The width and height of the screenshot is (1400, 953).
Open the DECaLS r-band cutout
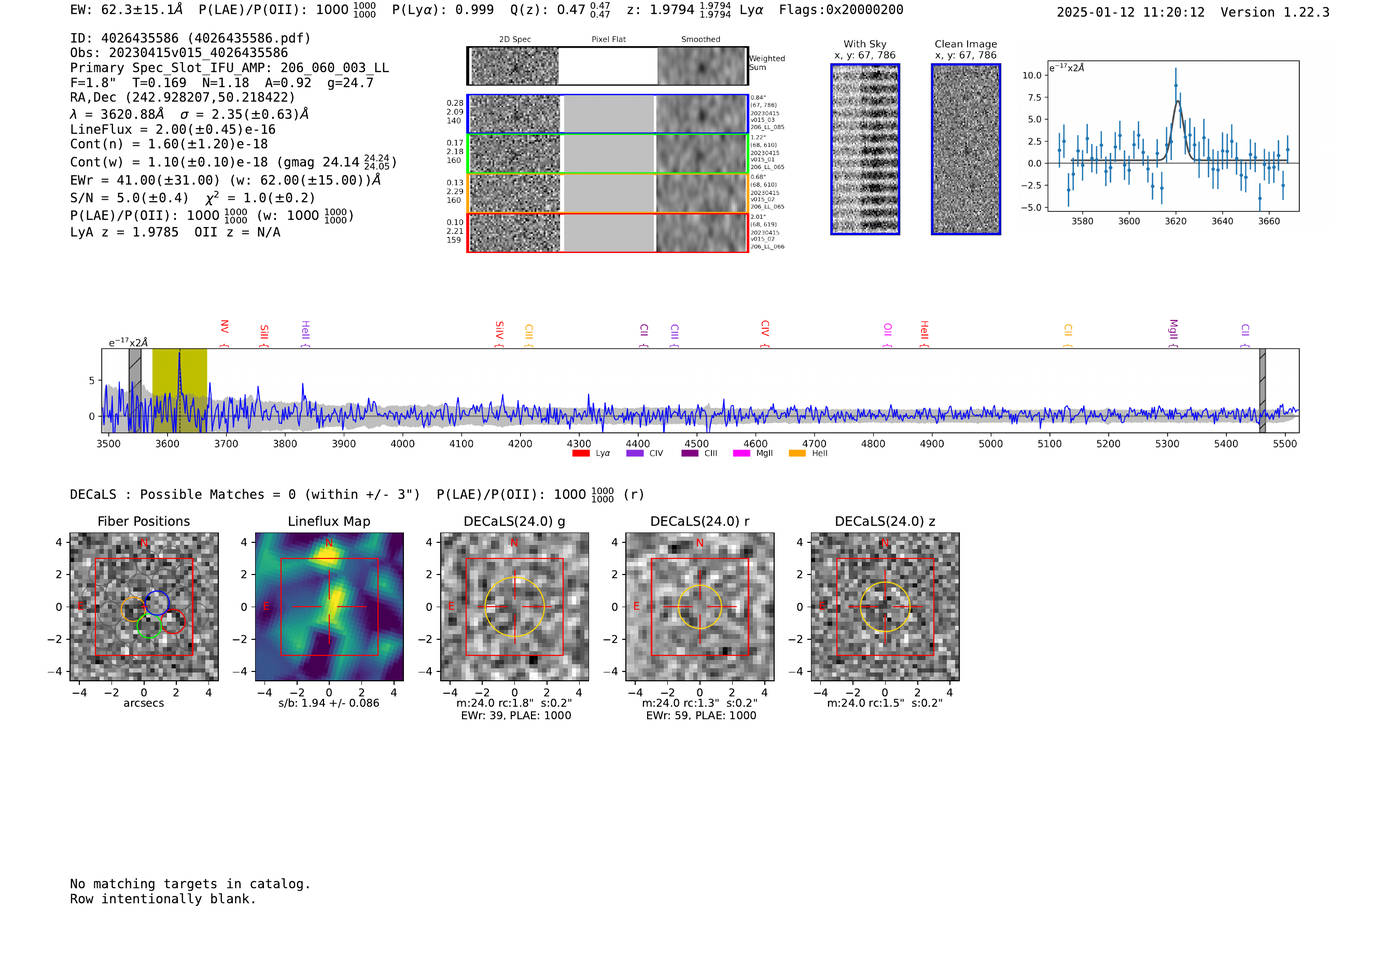[x=700, y=607]
